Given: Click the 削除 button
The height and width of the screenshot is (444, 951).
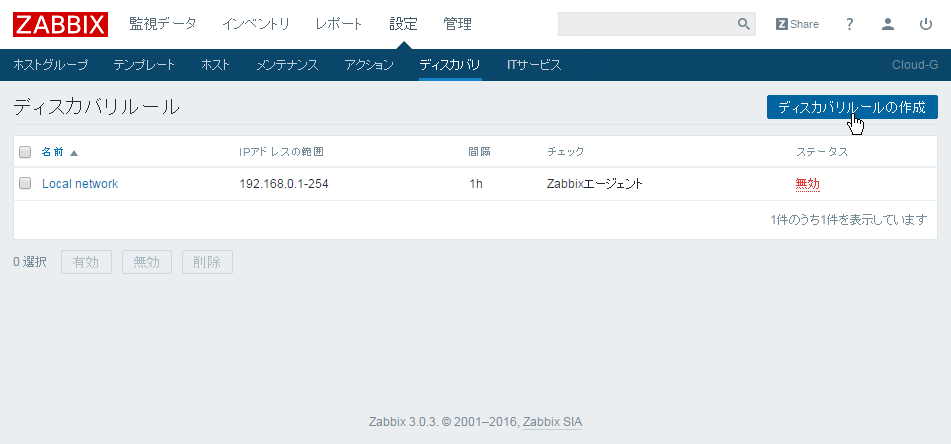Looking at the screenshot, I should click(x=207, y=262).
